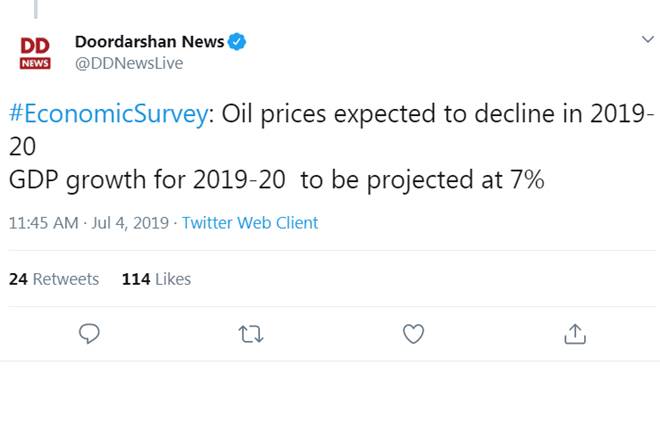
Task: Click the @DDNewsLive handle
Action: [129, 63]
